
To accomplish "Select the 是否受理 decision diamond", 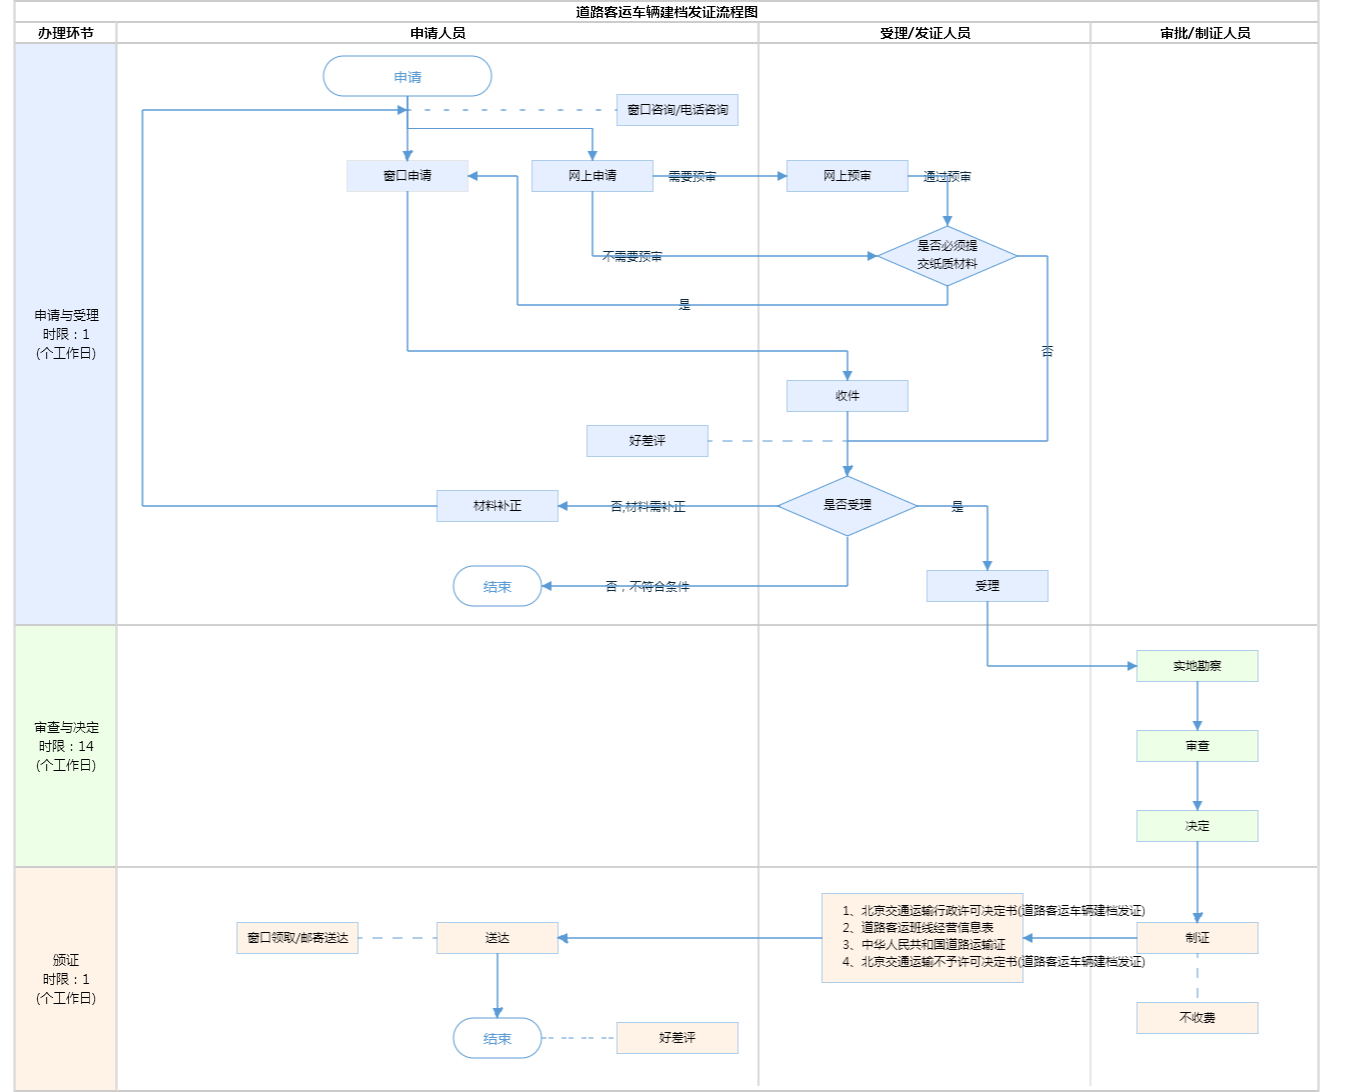I will click(x=847, y=506).
